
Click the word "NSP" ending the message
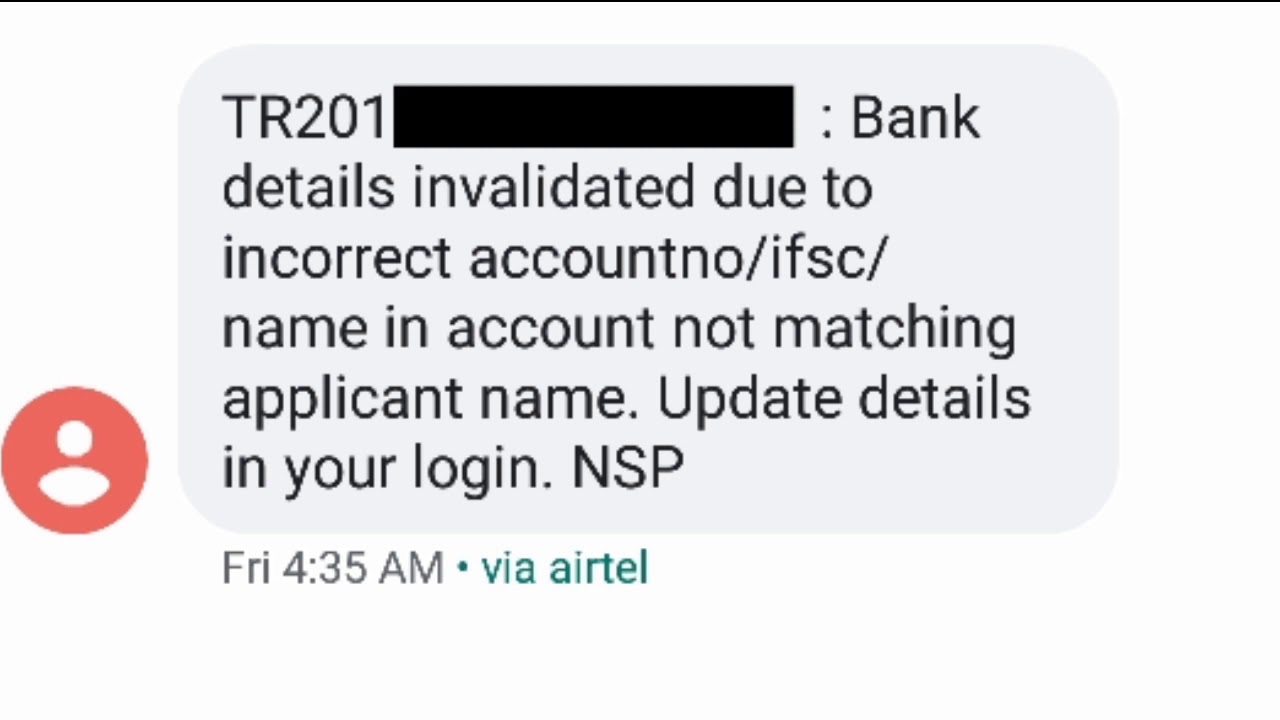click(x=628, y=468)
